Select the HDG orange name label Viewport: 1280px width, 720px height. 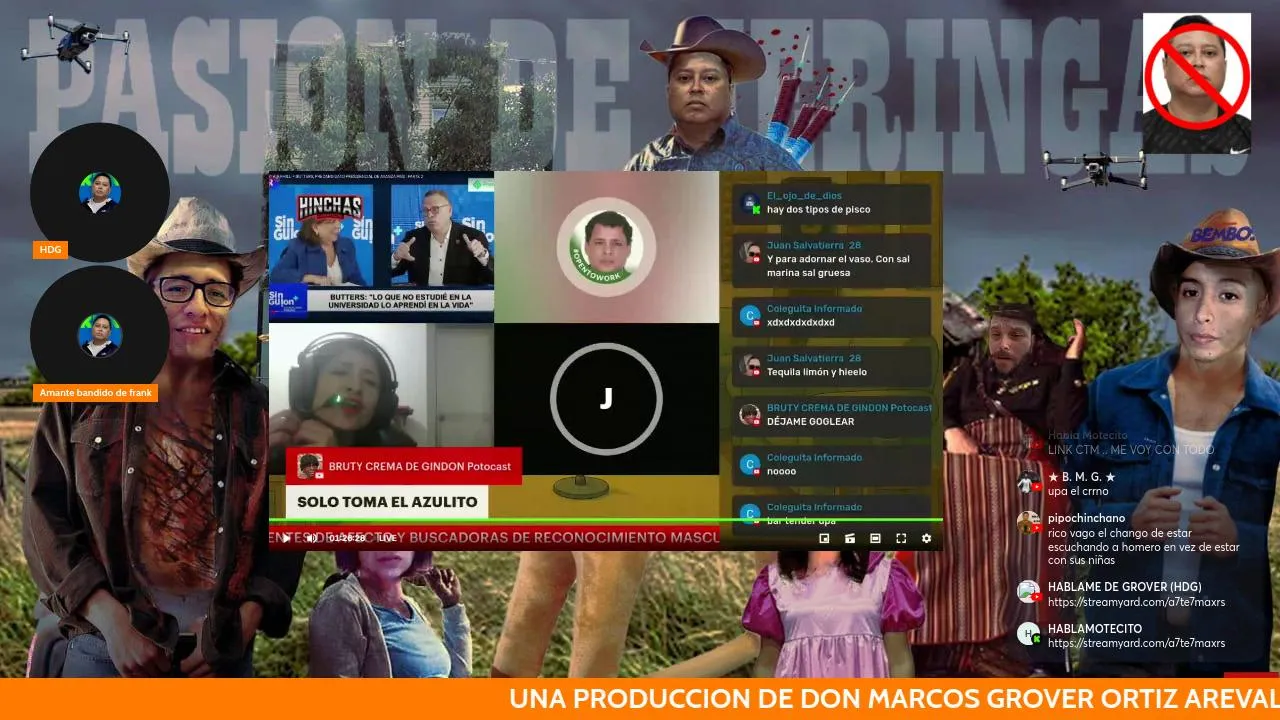(50, 250)
